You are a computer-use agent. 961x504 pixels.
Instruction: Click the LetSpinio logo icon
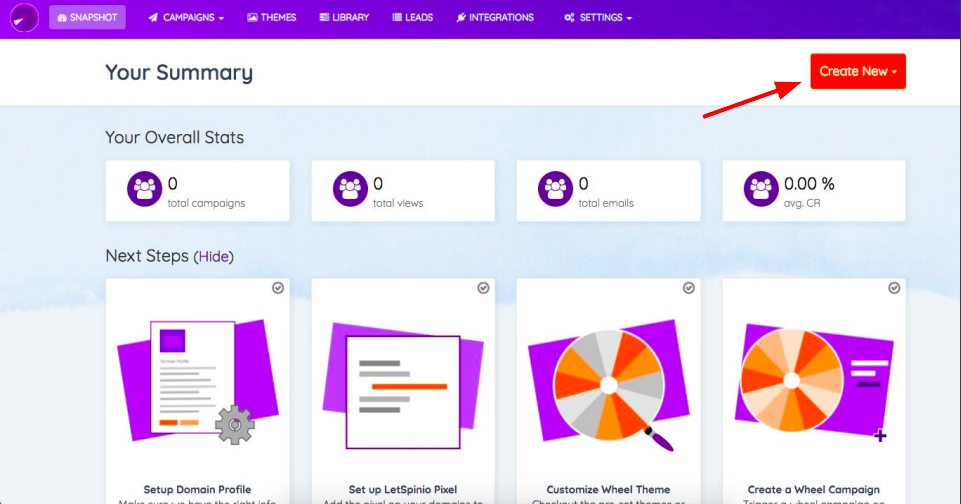(x=24, y=17)
